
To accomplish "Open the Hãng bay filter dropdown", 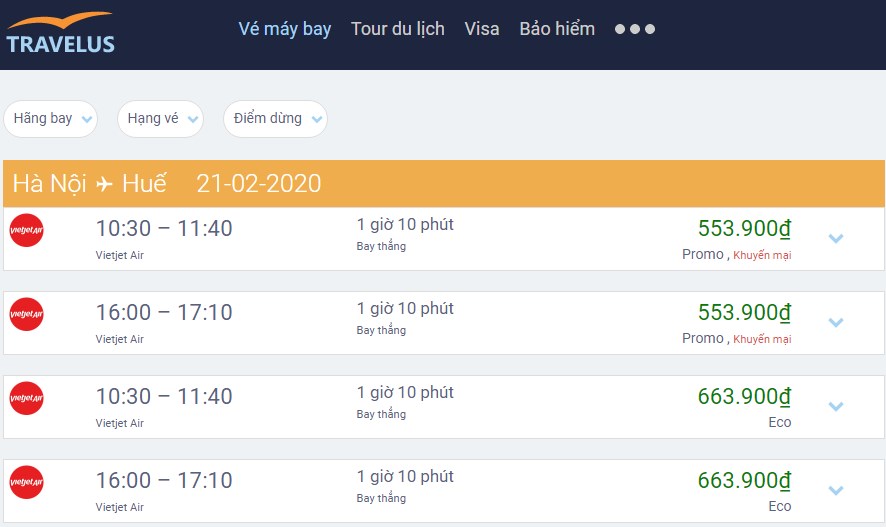I will click(51, 119).
